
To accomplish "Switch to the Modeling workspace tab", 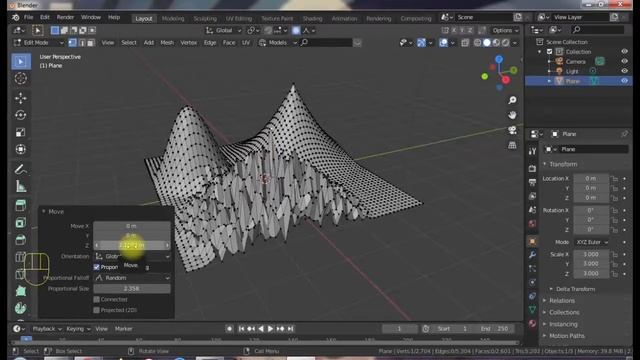I will [173, 18].
